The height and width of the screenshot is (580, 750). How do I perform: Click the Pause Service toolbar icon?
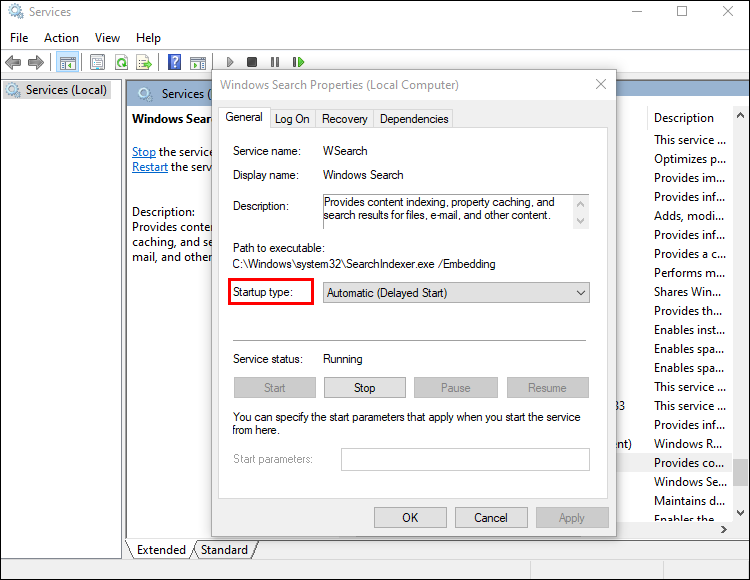point(275,62)
